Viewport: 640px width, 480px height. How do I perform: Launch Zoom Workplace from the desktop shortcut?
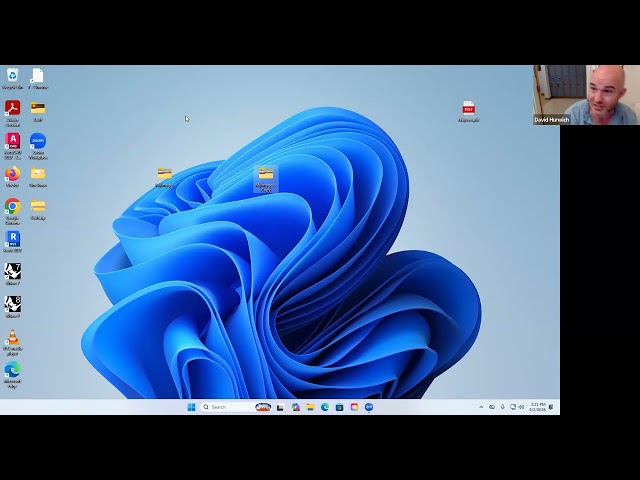click(x=38, y=146)
